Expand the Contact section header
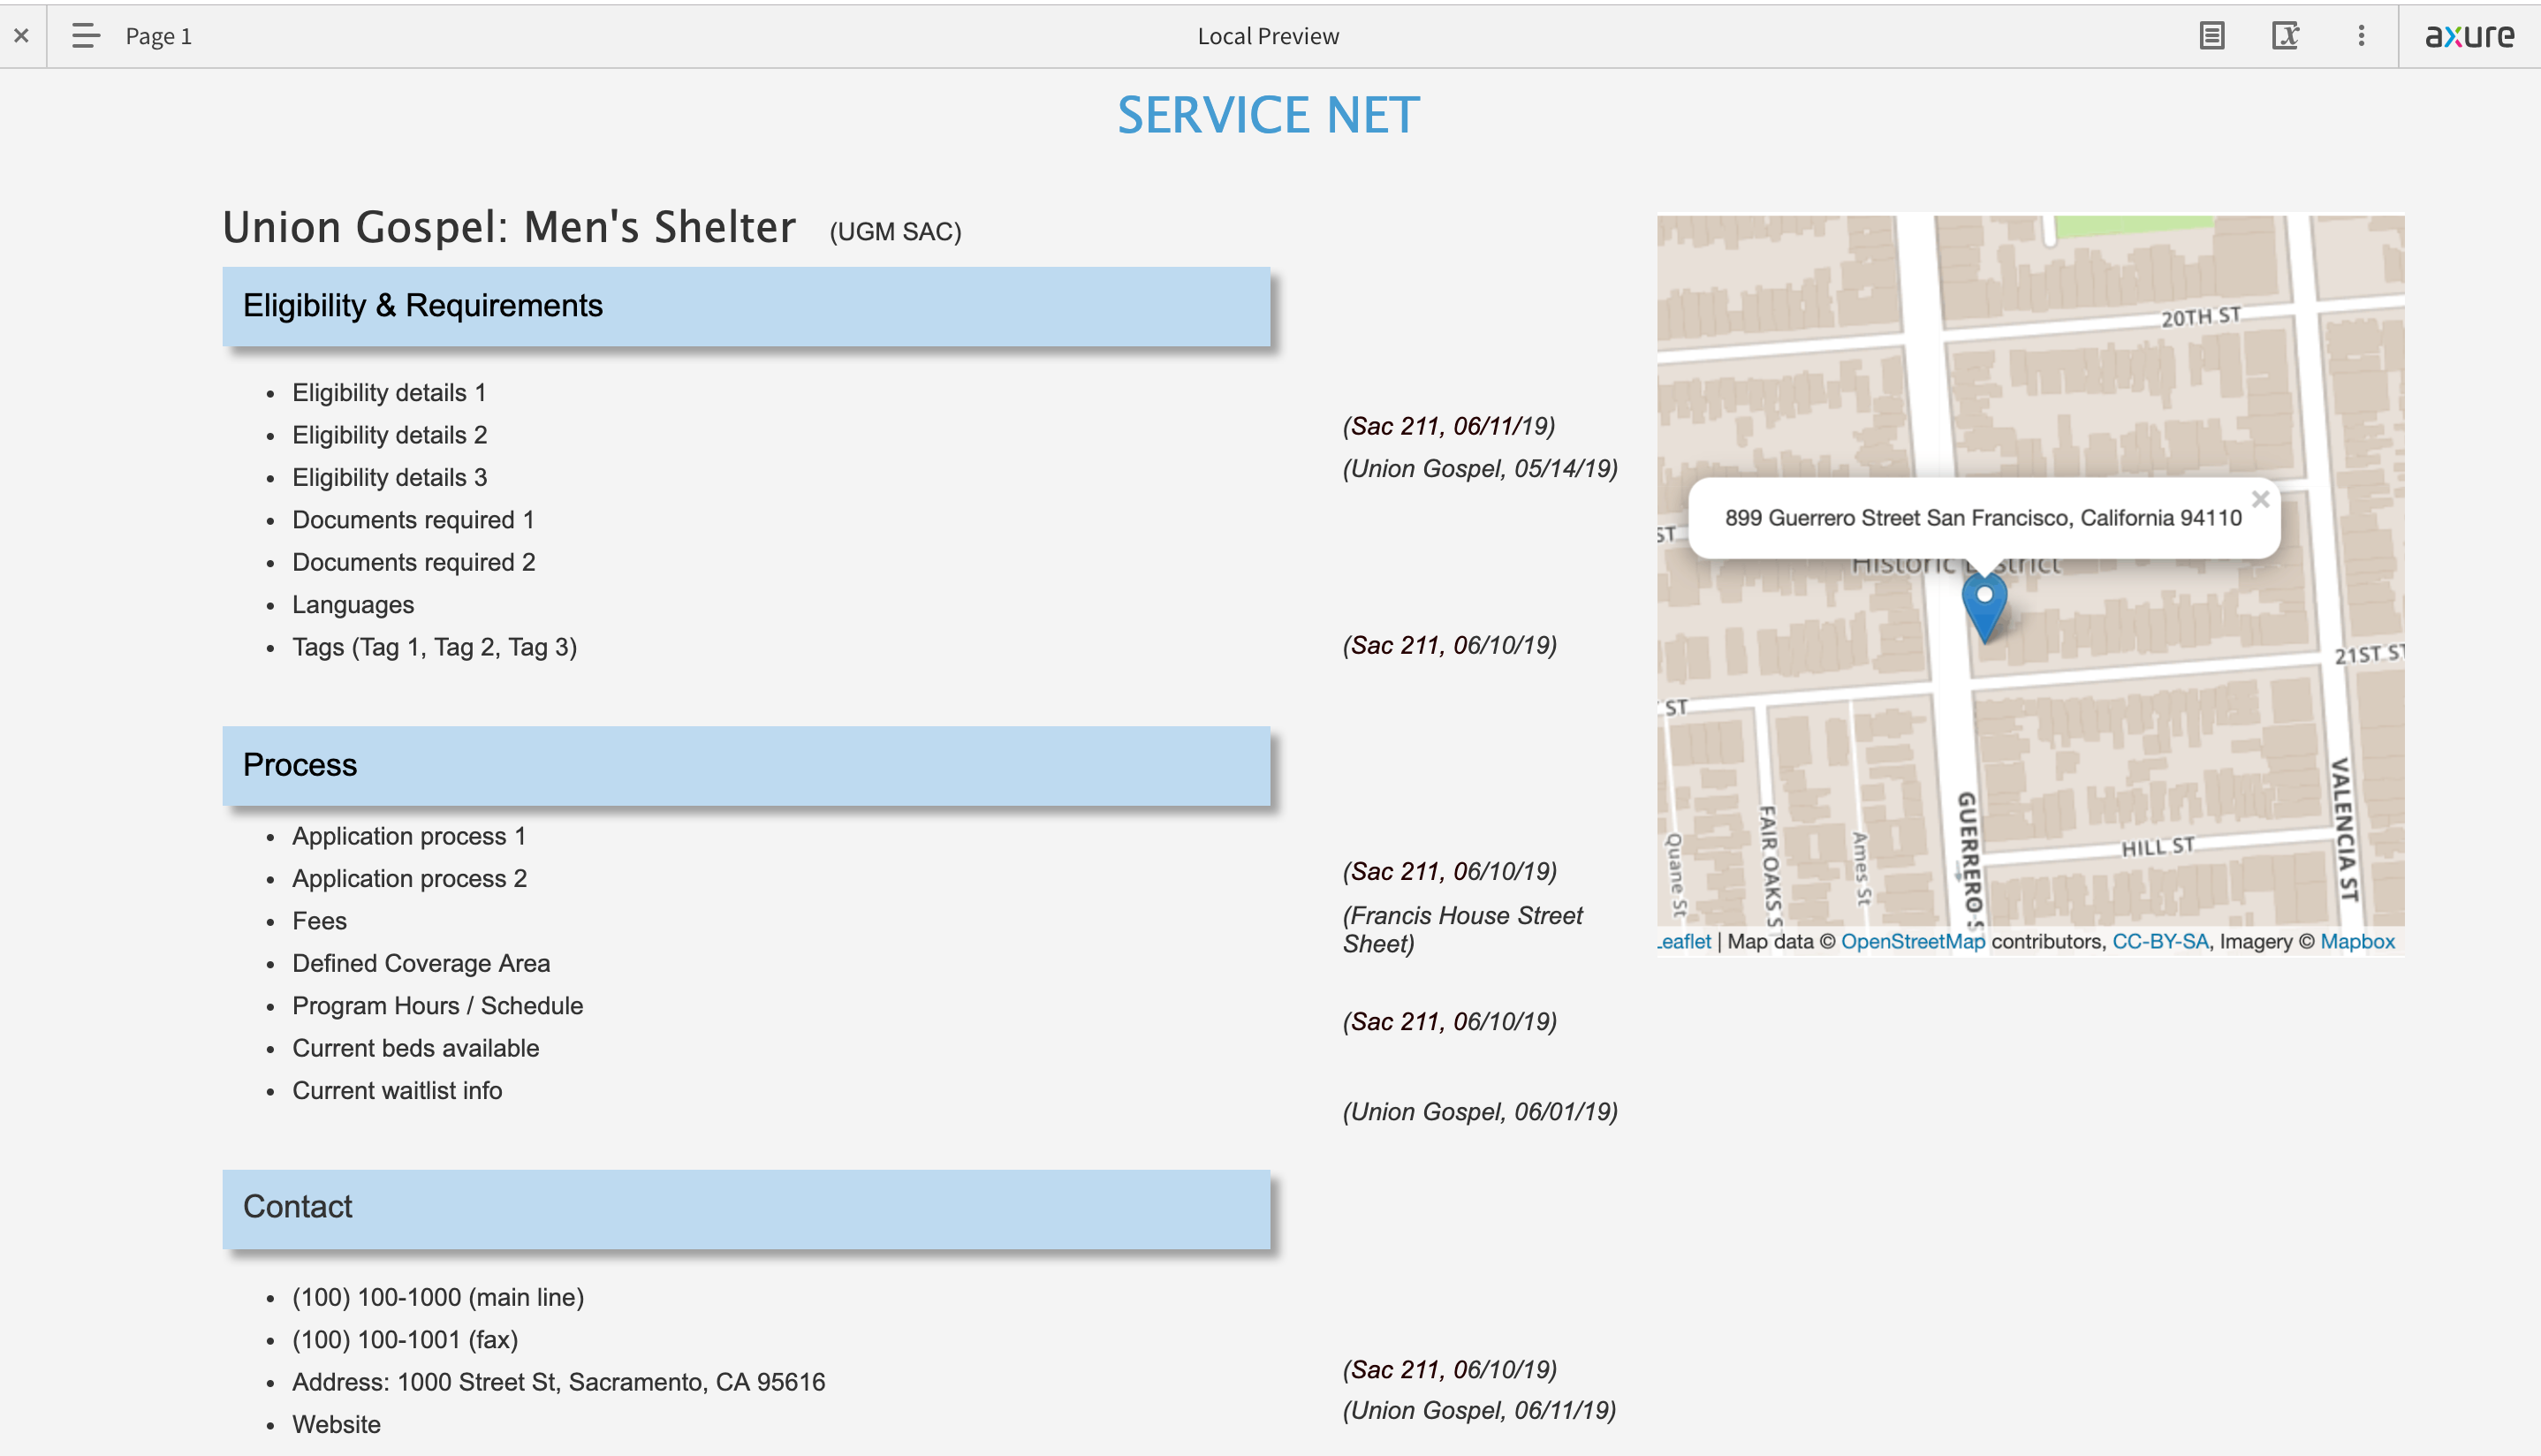 click(x=297, y=1207)
